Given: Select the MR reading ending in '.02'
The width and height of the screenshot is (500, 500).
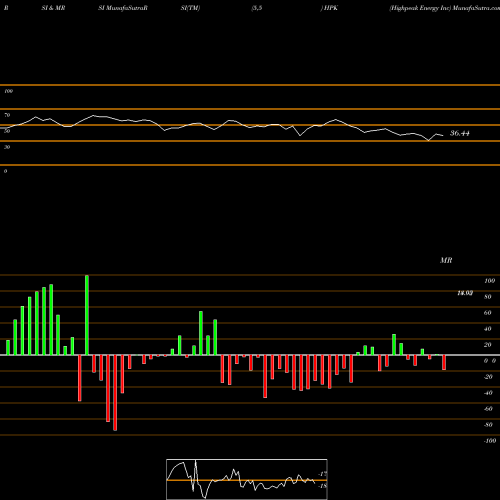Looking at the screenshot, I should pyautogui.click(x=465, y=293).
